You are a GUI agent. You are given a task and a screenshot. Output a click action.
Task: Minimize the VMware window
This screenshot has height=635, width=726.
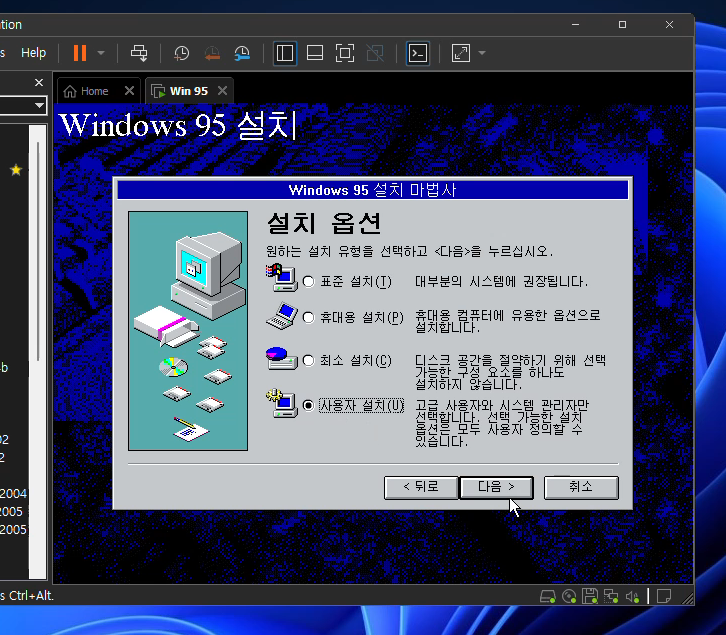point(576,25)
